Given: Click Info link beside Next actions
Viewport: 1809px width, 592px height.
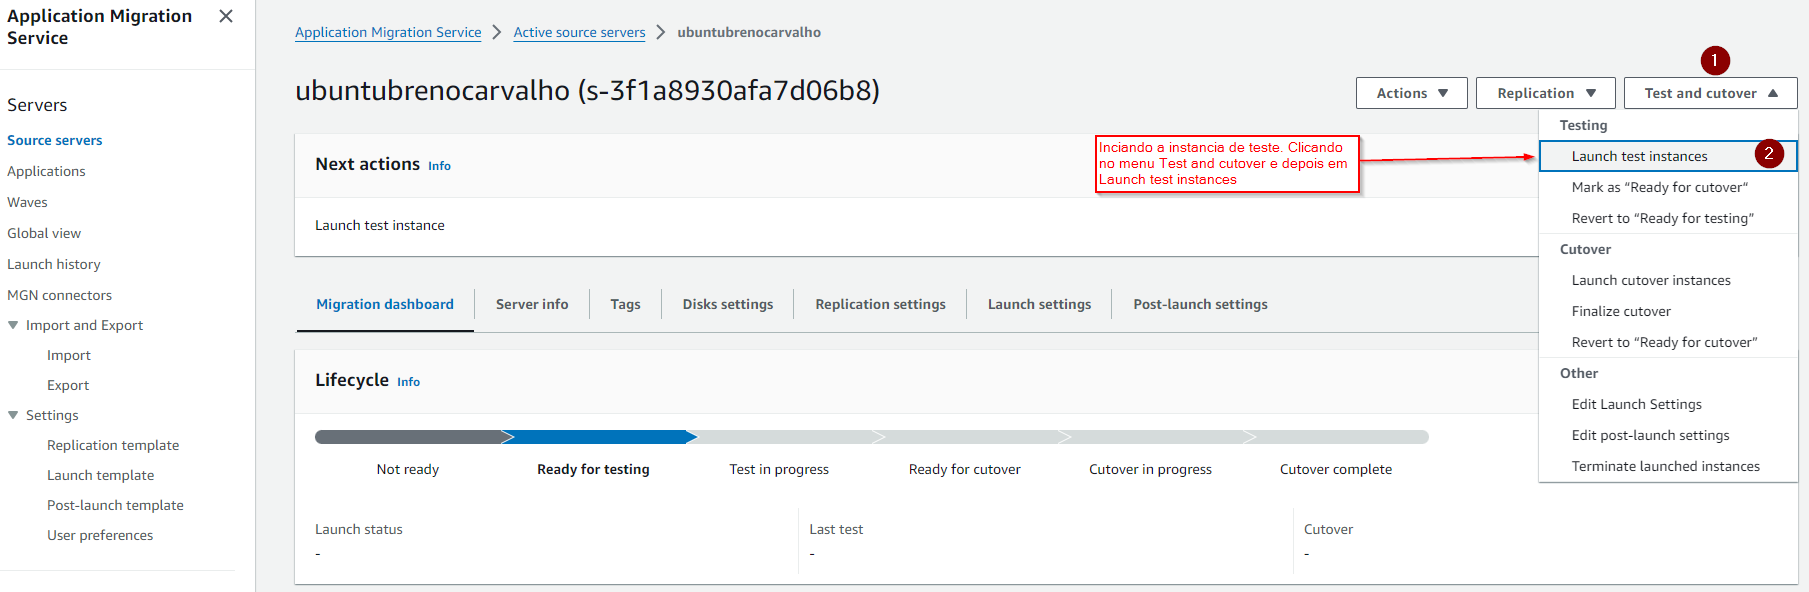Looking at the screenshot, I should [439, 166].
